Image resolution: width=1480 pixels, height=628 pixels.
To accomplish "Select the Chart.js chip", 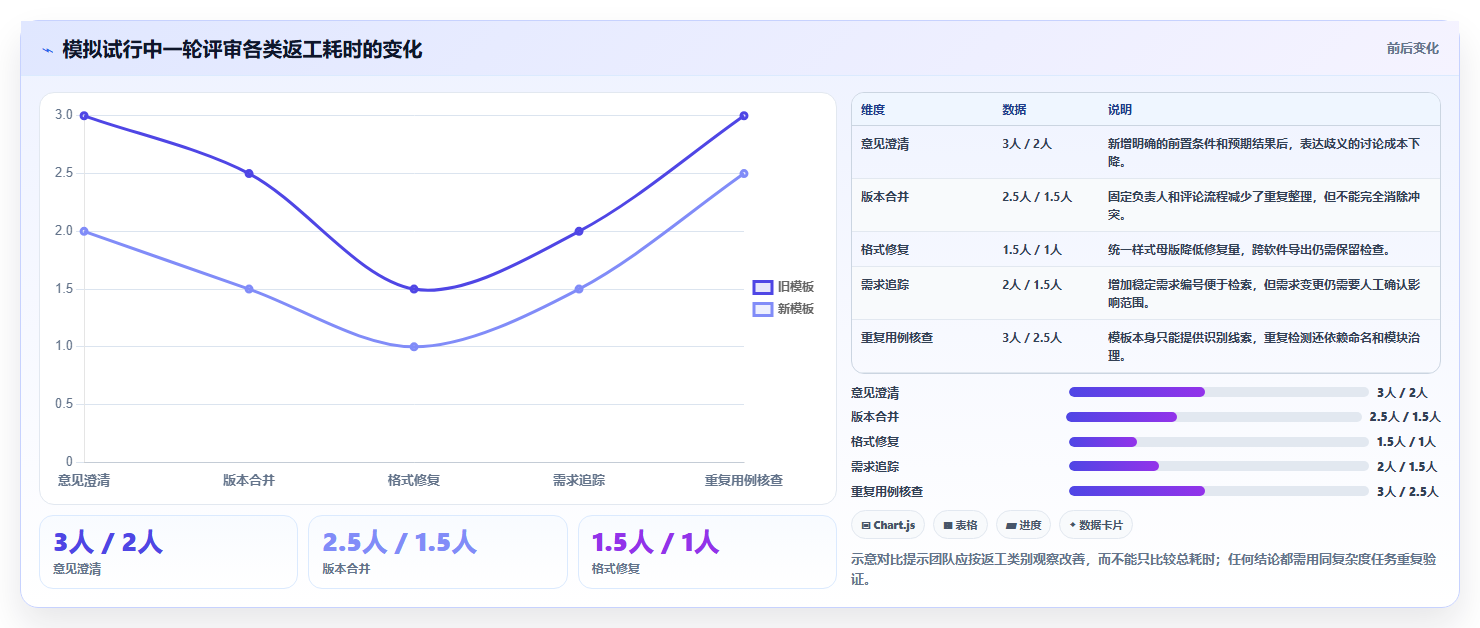I will click(888, 525).
